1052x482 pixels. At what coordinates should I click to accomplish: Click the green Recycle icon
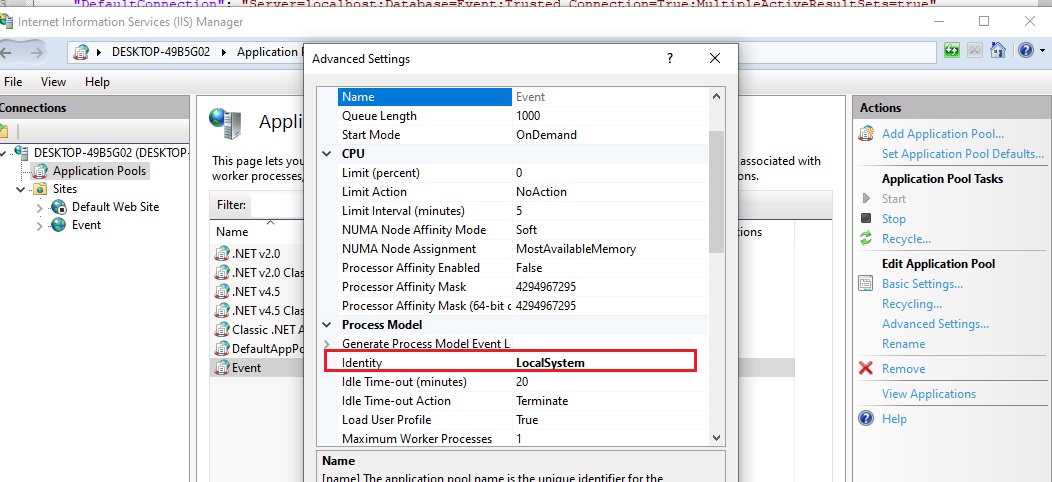point(866,238)
